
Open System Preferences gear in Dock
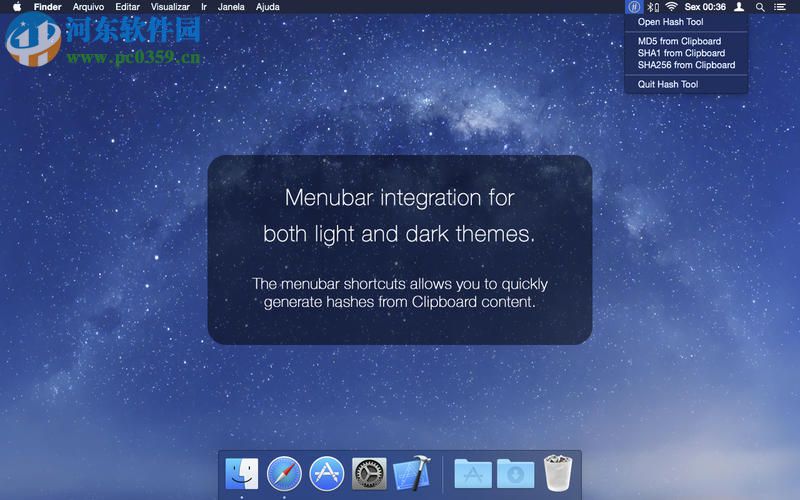pos(369,473)
